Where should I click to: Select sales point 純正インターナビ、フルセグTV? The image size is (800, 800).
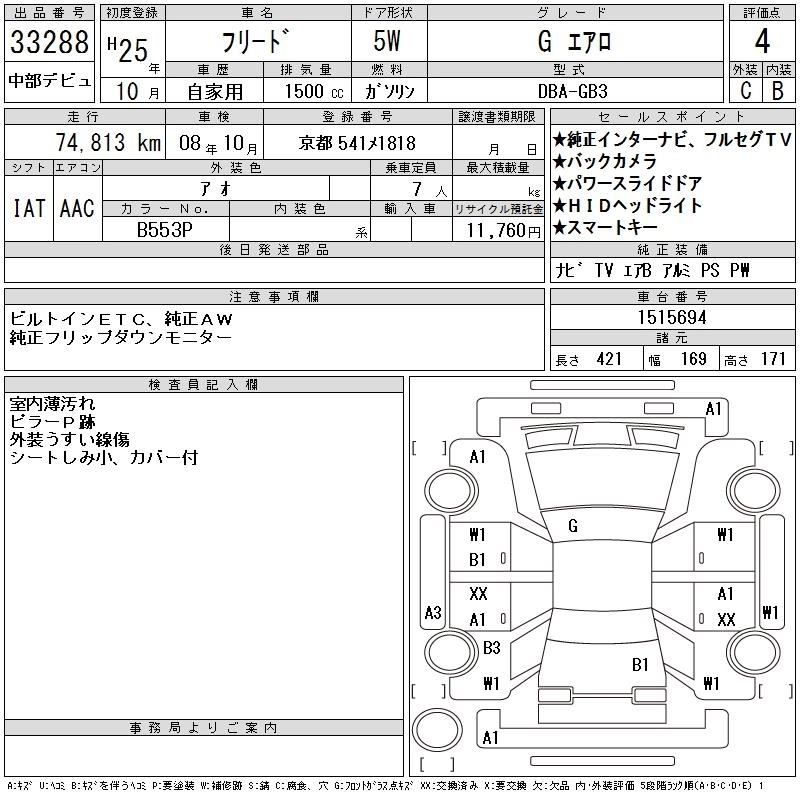tap(672, 139)
